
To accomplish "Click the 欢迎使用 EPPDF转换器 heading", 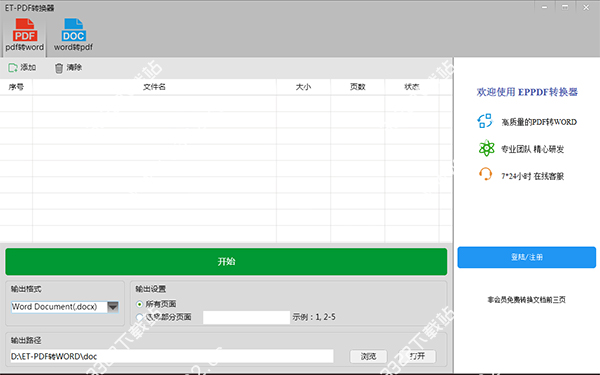I will coord(527,92).
